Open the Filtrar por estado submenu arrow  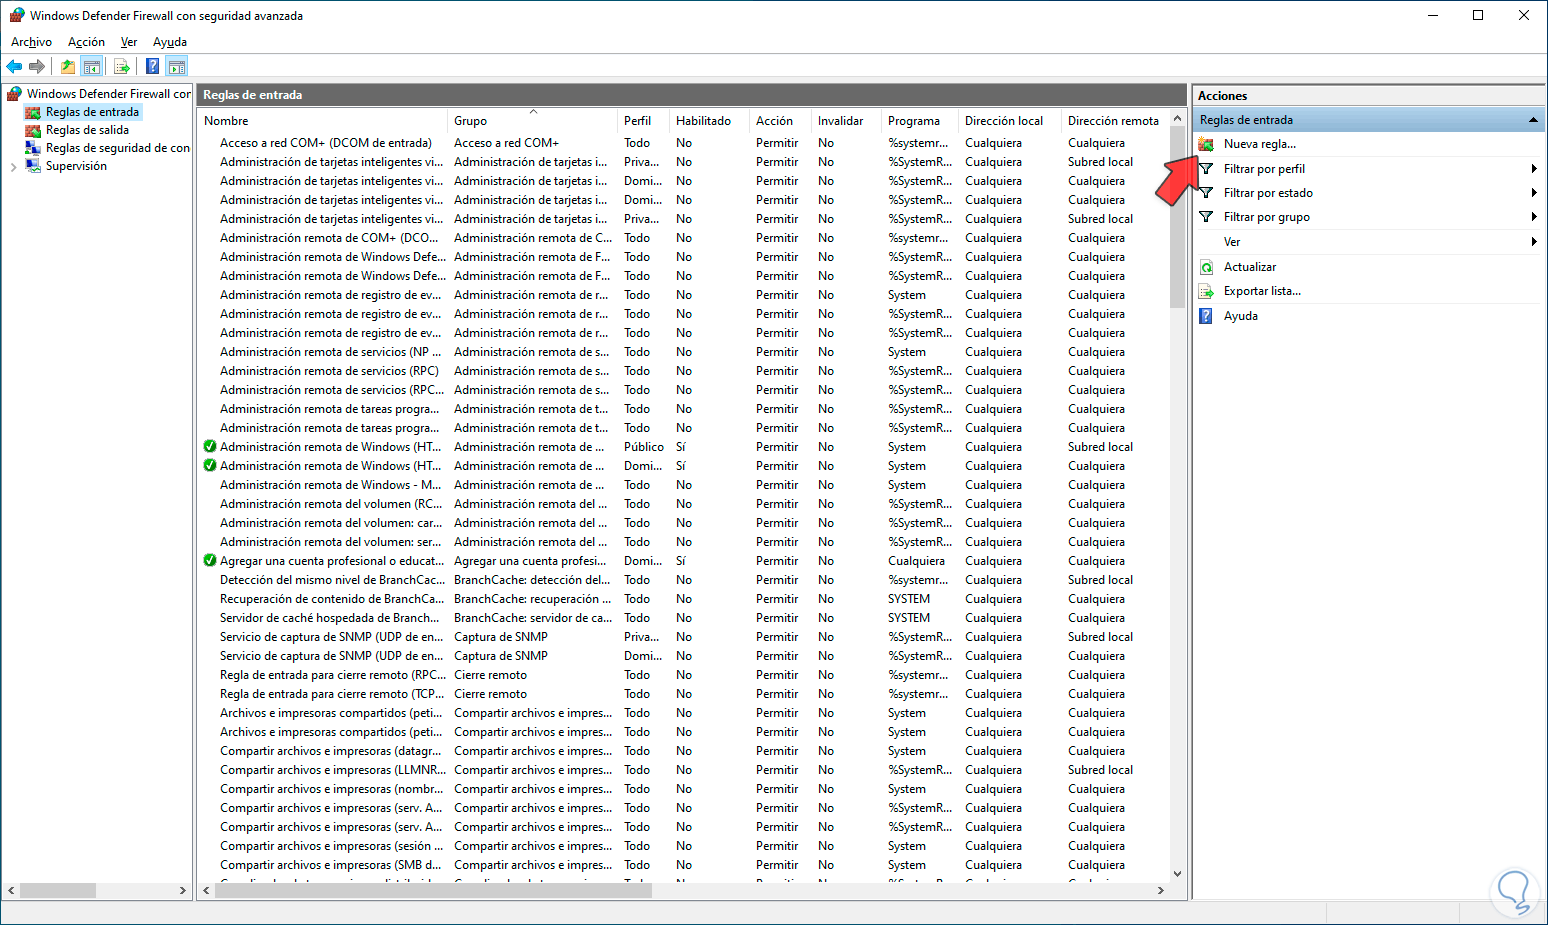[1533, 193]
